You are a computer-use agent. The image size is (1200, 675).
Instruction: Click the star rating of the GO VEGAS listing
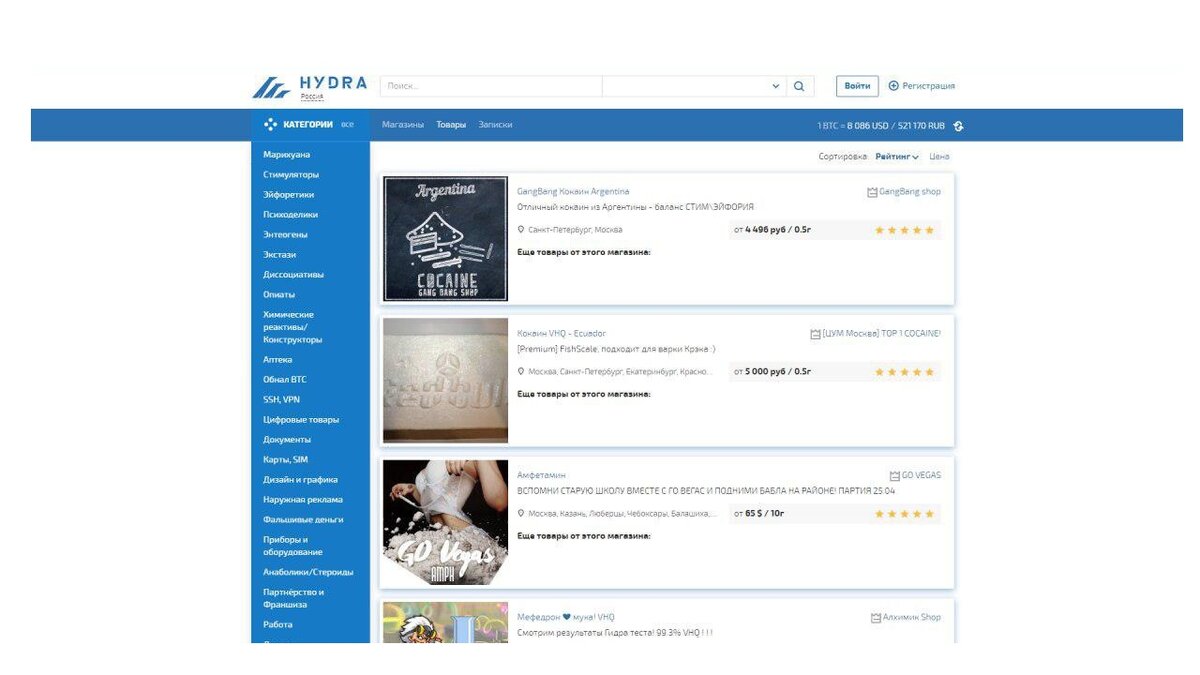(x=904, y=514)
